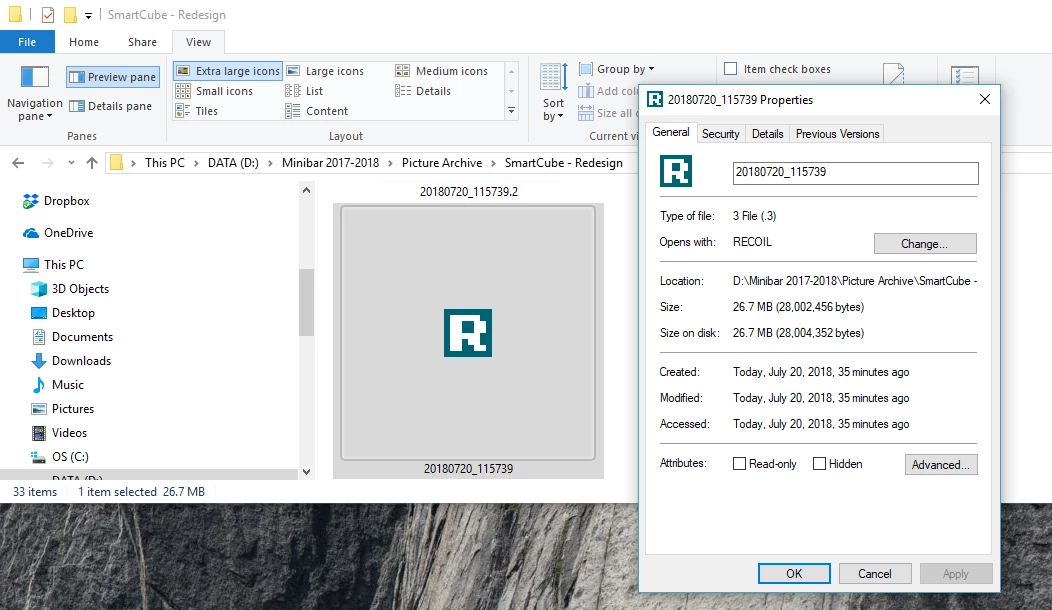Edit the file name field
Screen dimensions: 1052x610
pyautogui.click(x=855, y=172)
